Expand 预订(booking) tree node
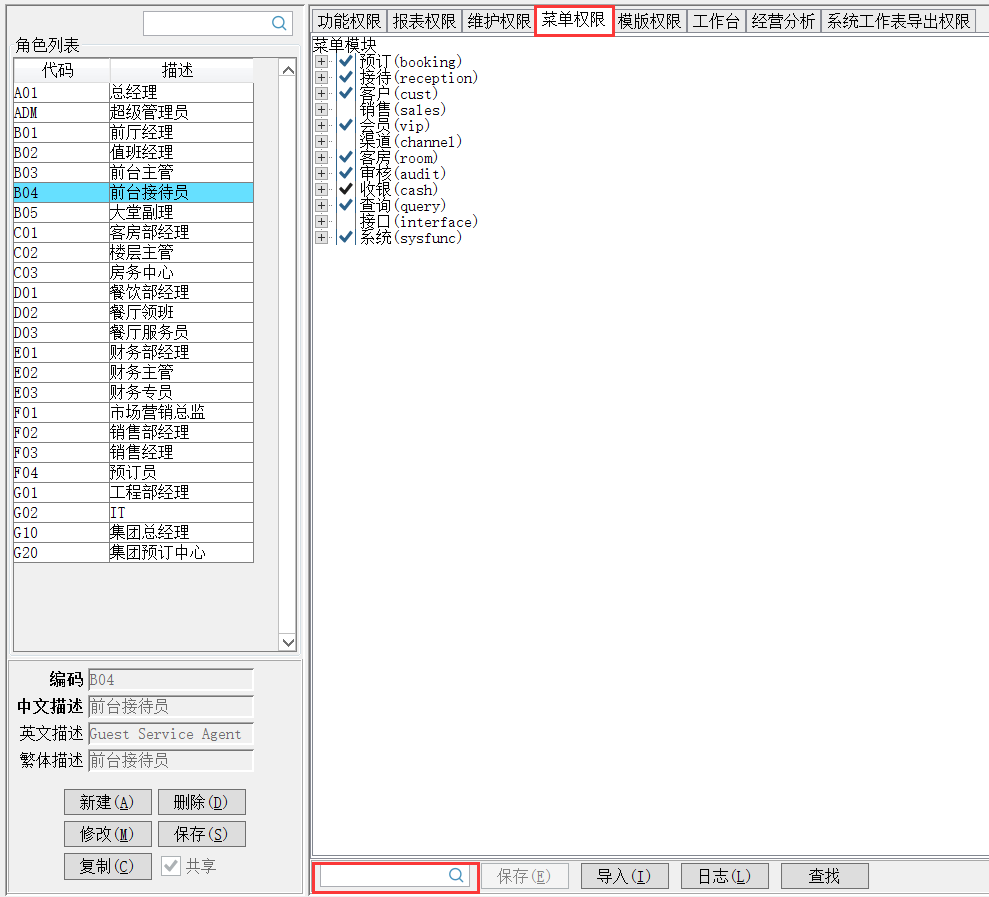This screenshot has height=897, width=989. [x=322, y=61]
